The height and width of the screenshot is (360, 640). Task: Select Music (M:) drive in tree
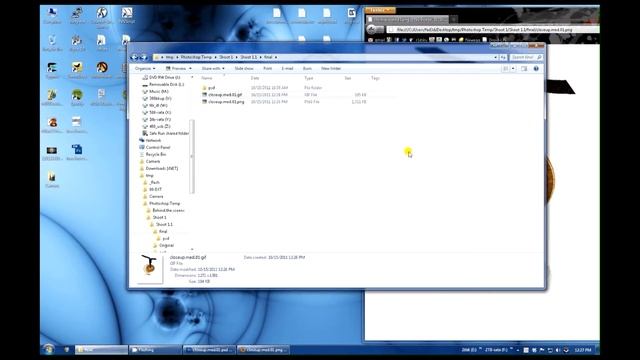point(156,91)
